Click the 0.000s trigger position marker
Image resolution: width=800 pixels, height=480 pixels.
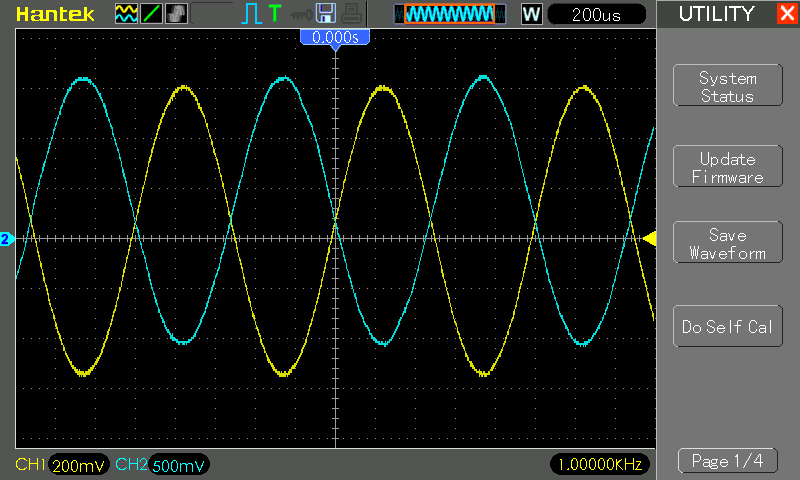[x=335, y=39]
